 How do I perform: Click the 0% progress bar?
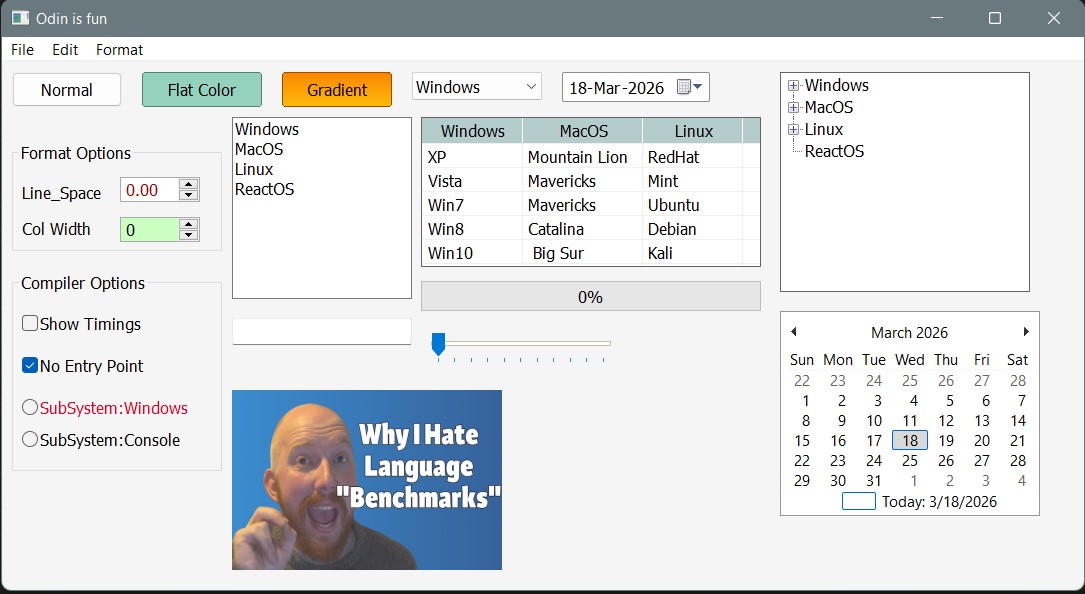click(590, 296)
